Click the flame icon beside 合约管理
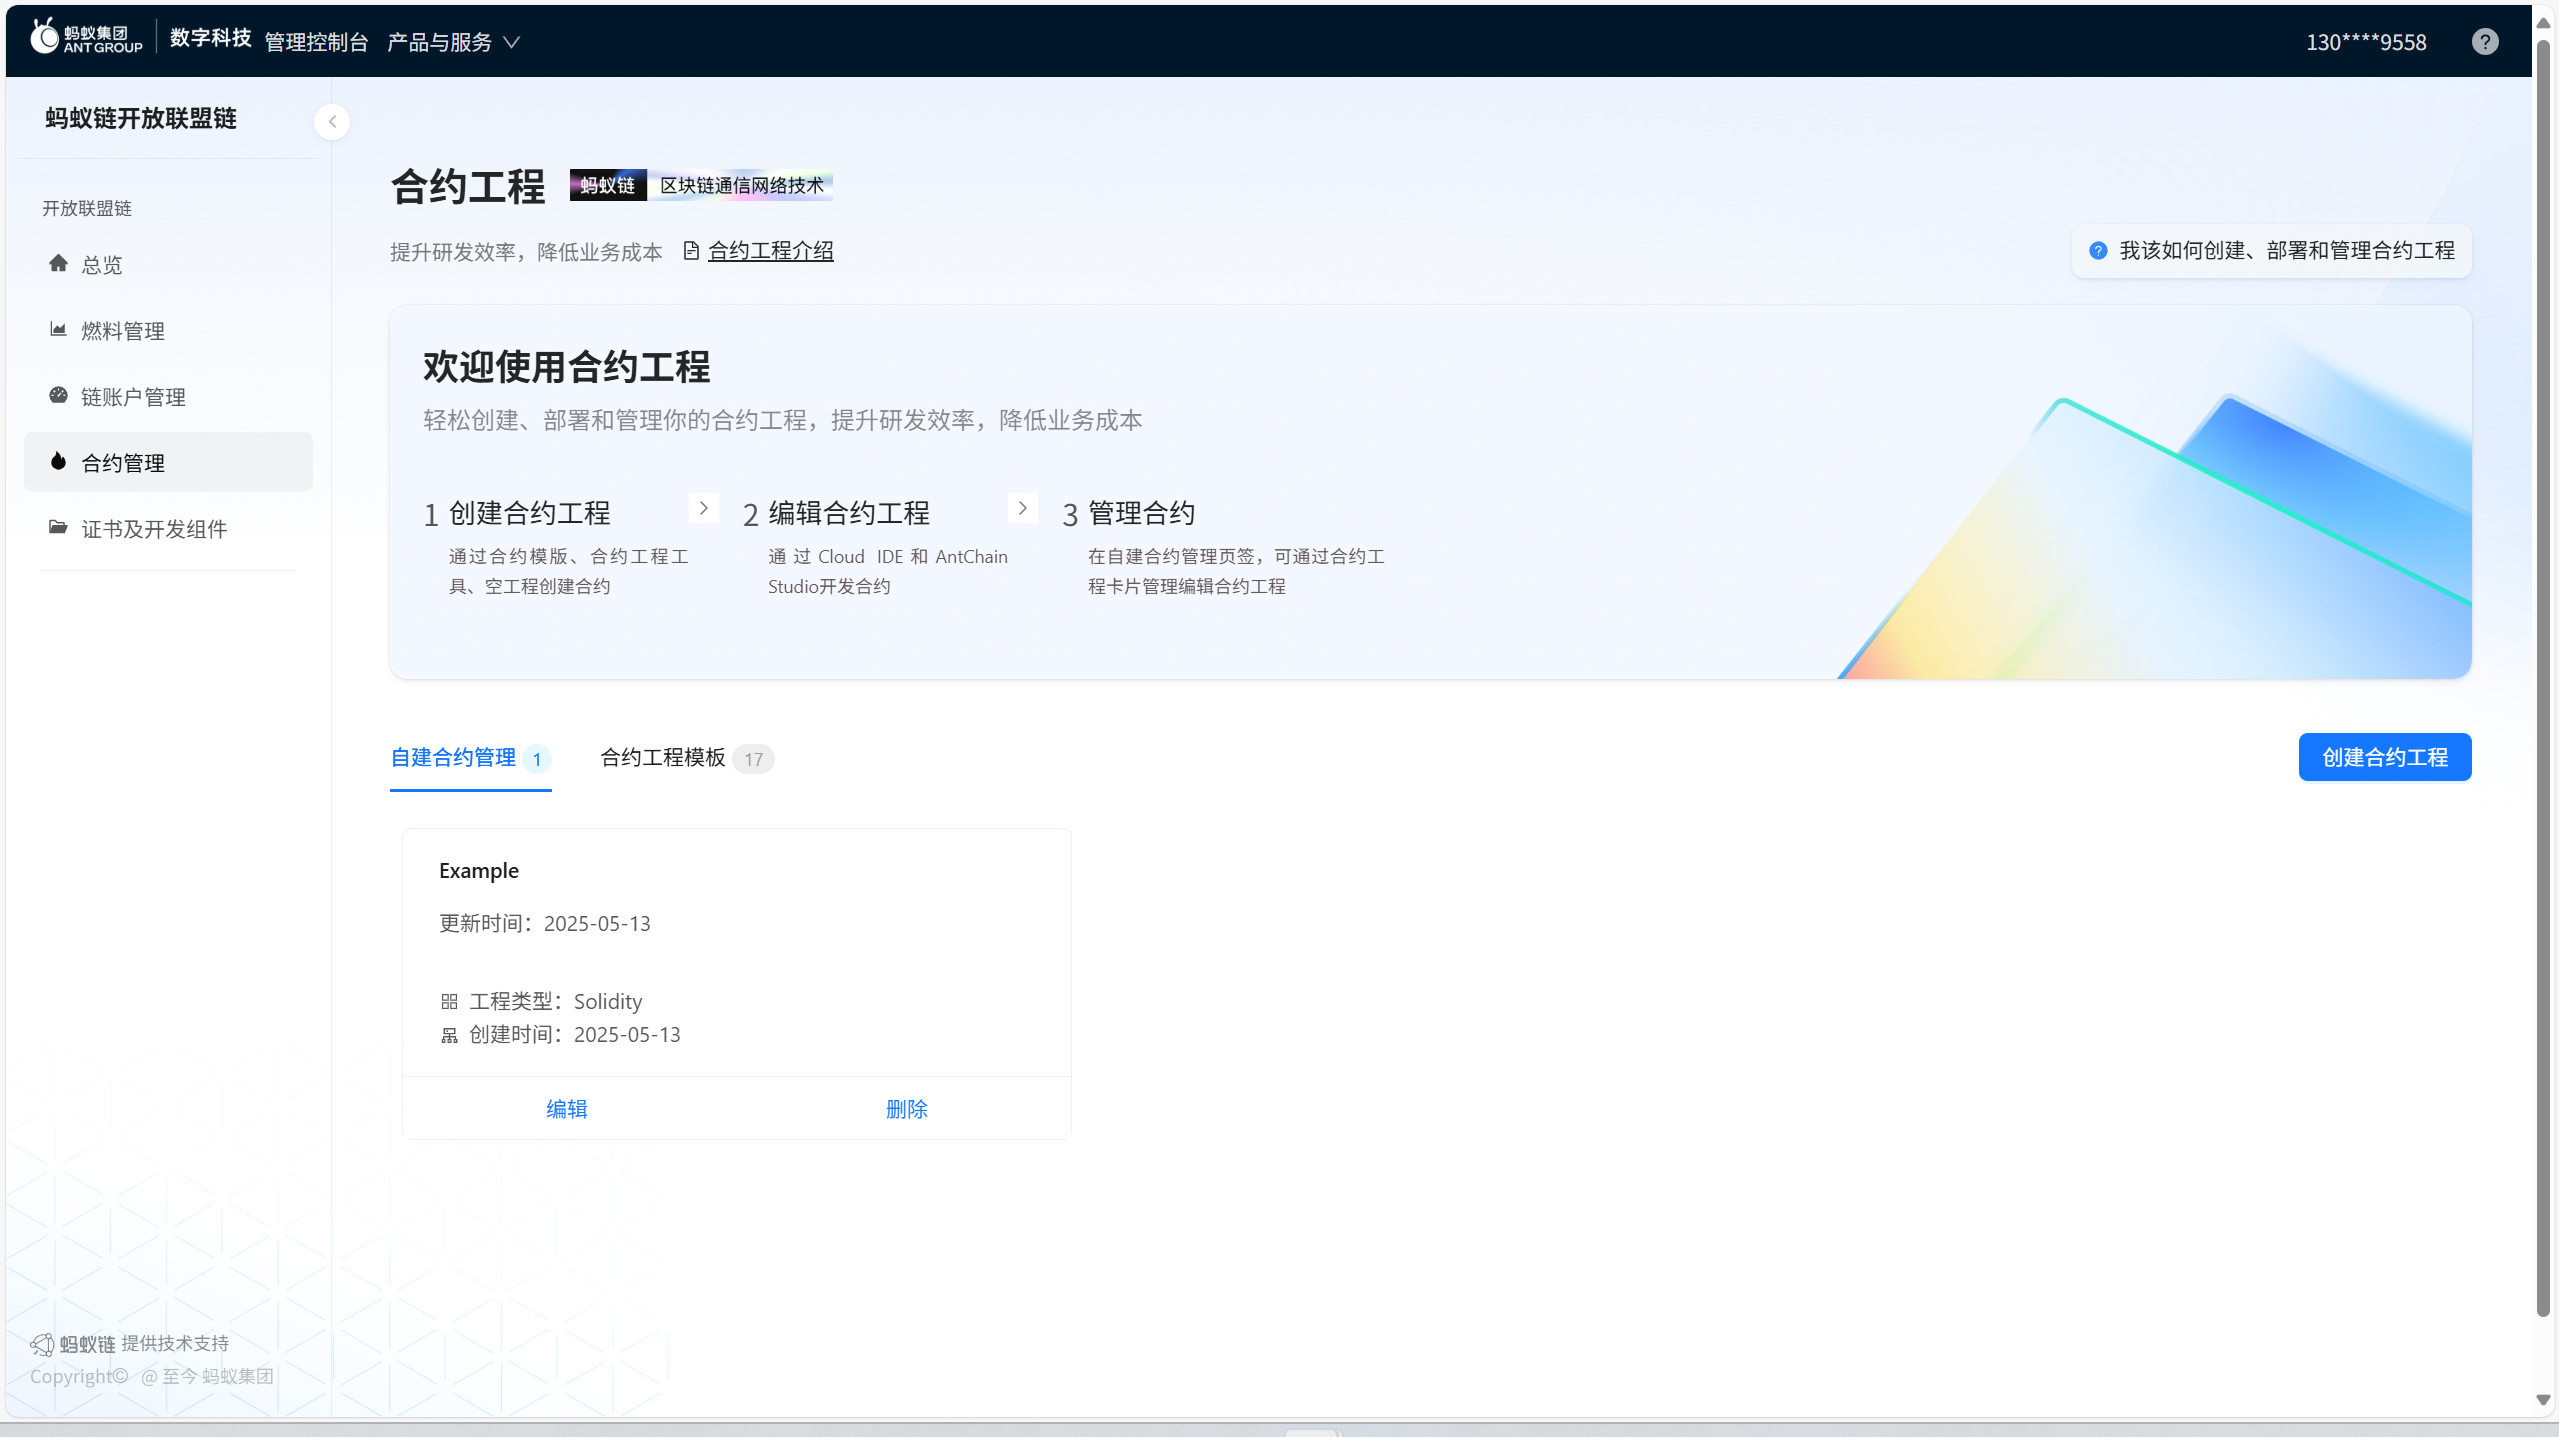Image resolution: width=2559 pixels, height=1437 pixels. pos(58,462)
